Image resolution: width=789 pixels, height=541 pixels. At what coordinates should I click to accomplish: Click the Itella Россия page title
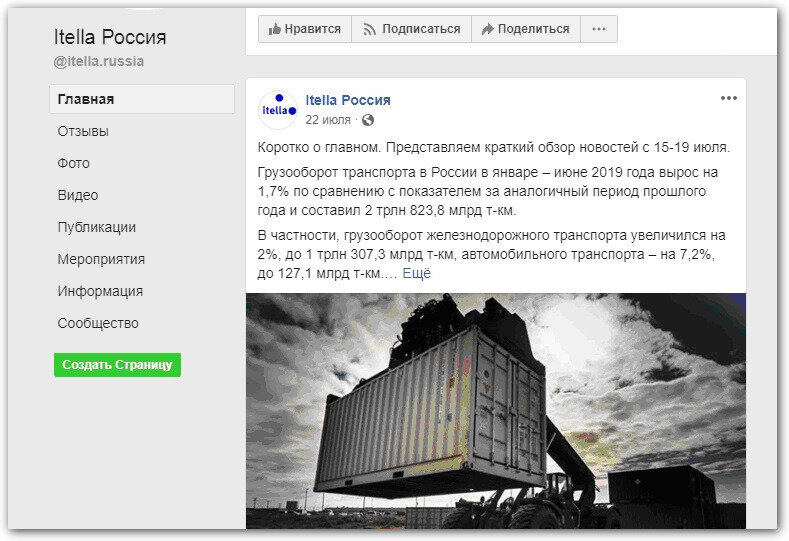pos(110,37)
